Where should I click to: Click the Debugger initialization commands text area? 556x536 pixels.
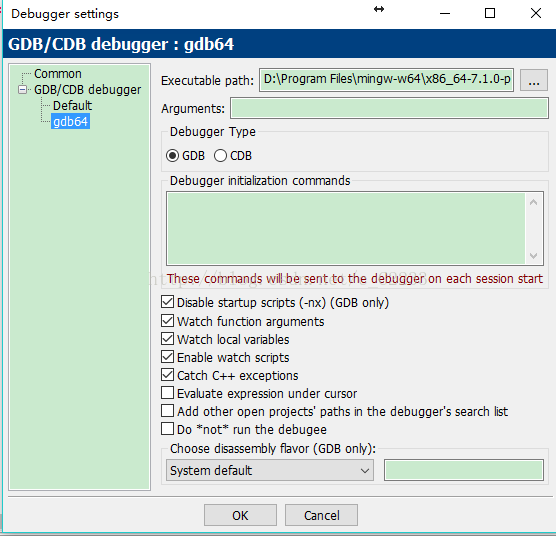(346, 229)
